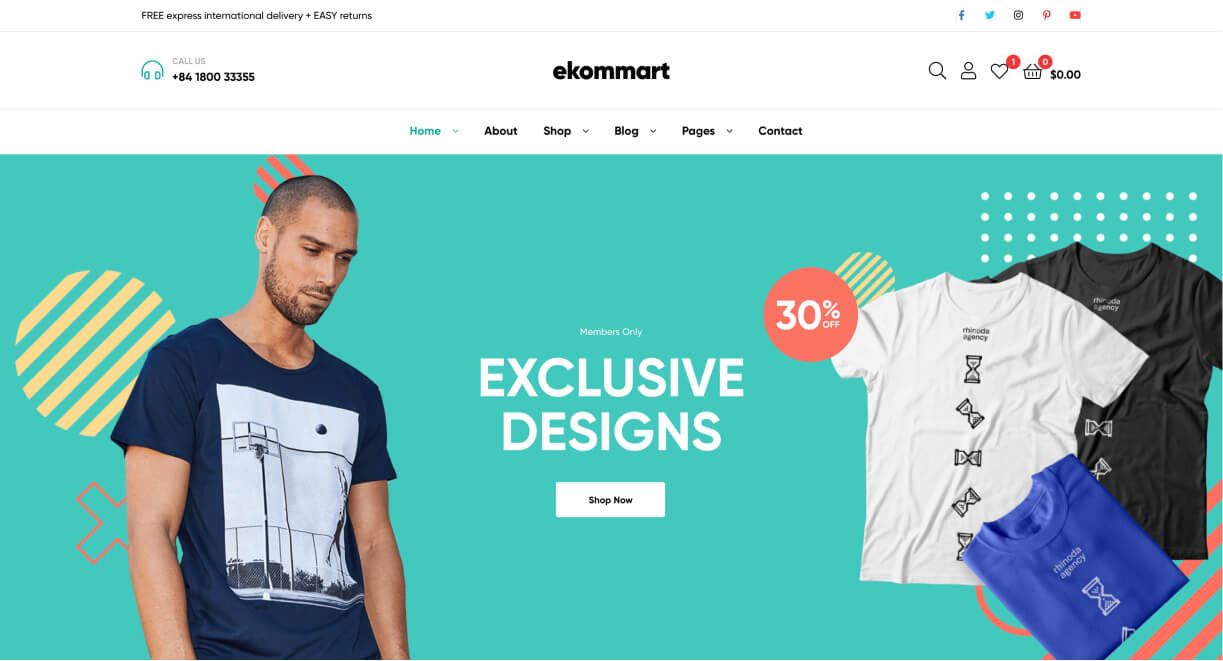
Task: Expand the Home menu chevron
Action: click(455, 131)
